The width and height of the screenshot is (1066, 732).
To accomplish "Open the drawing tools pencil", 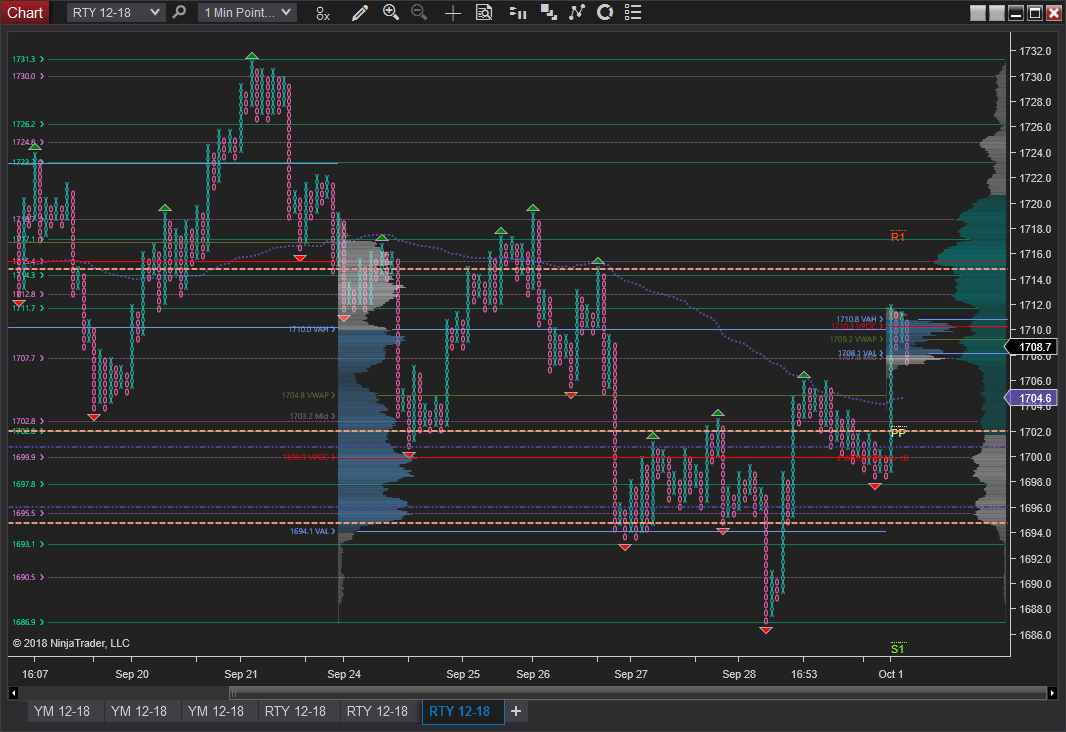I will coord(360,13).
